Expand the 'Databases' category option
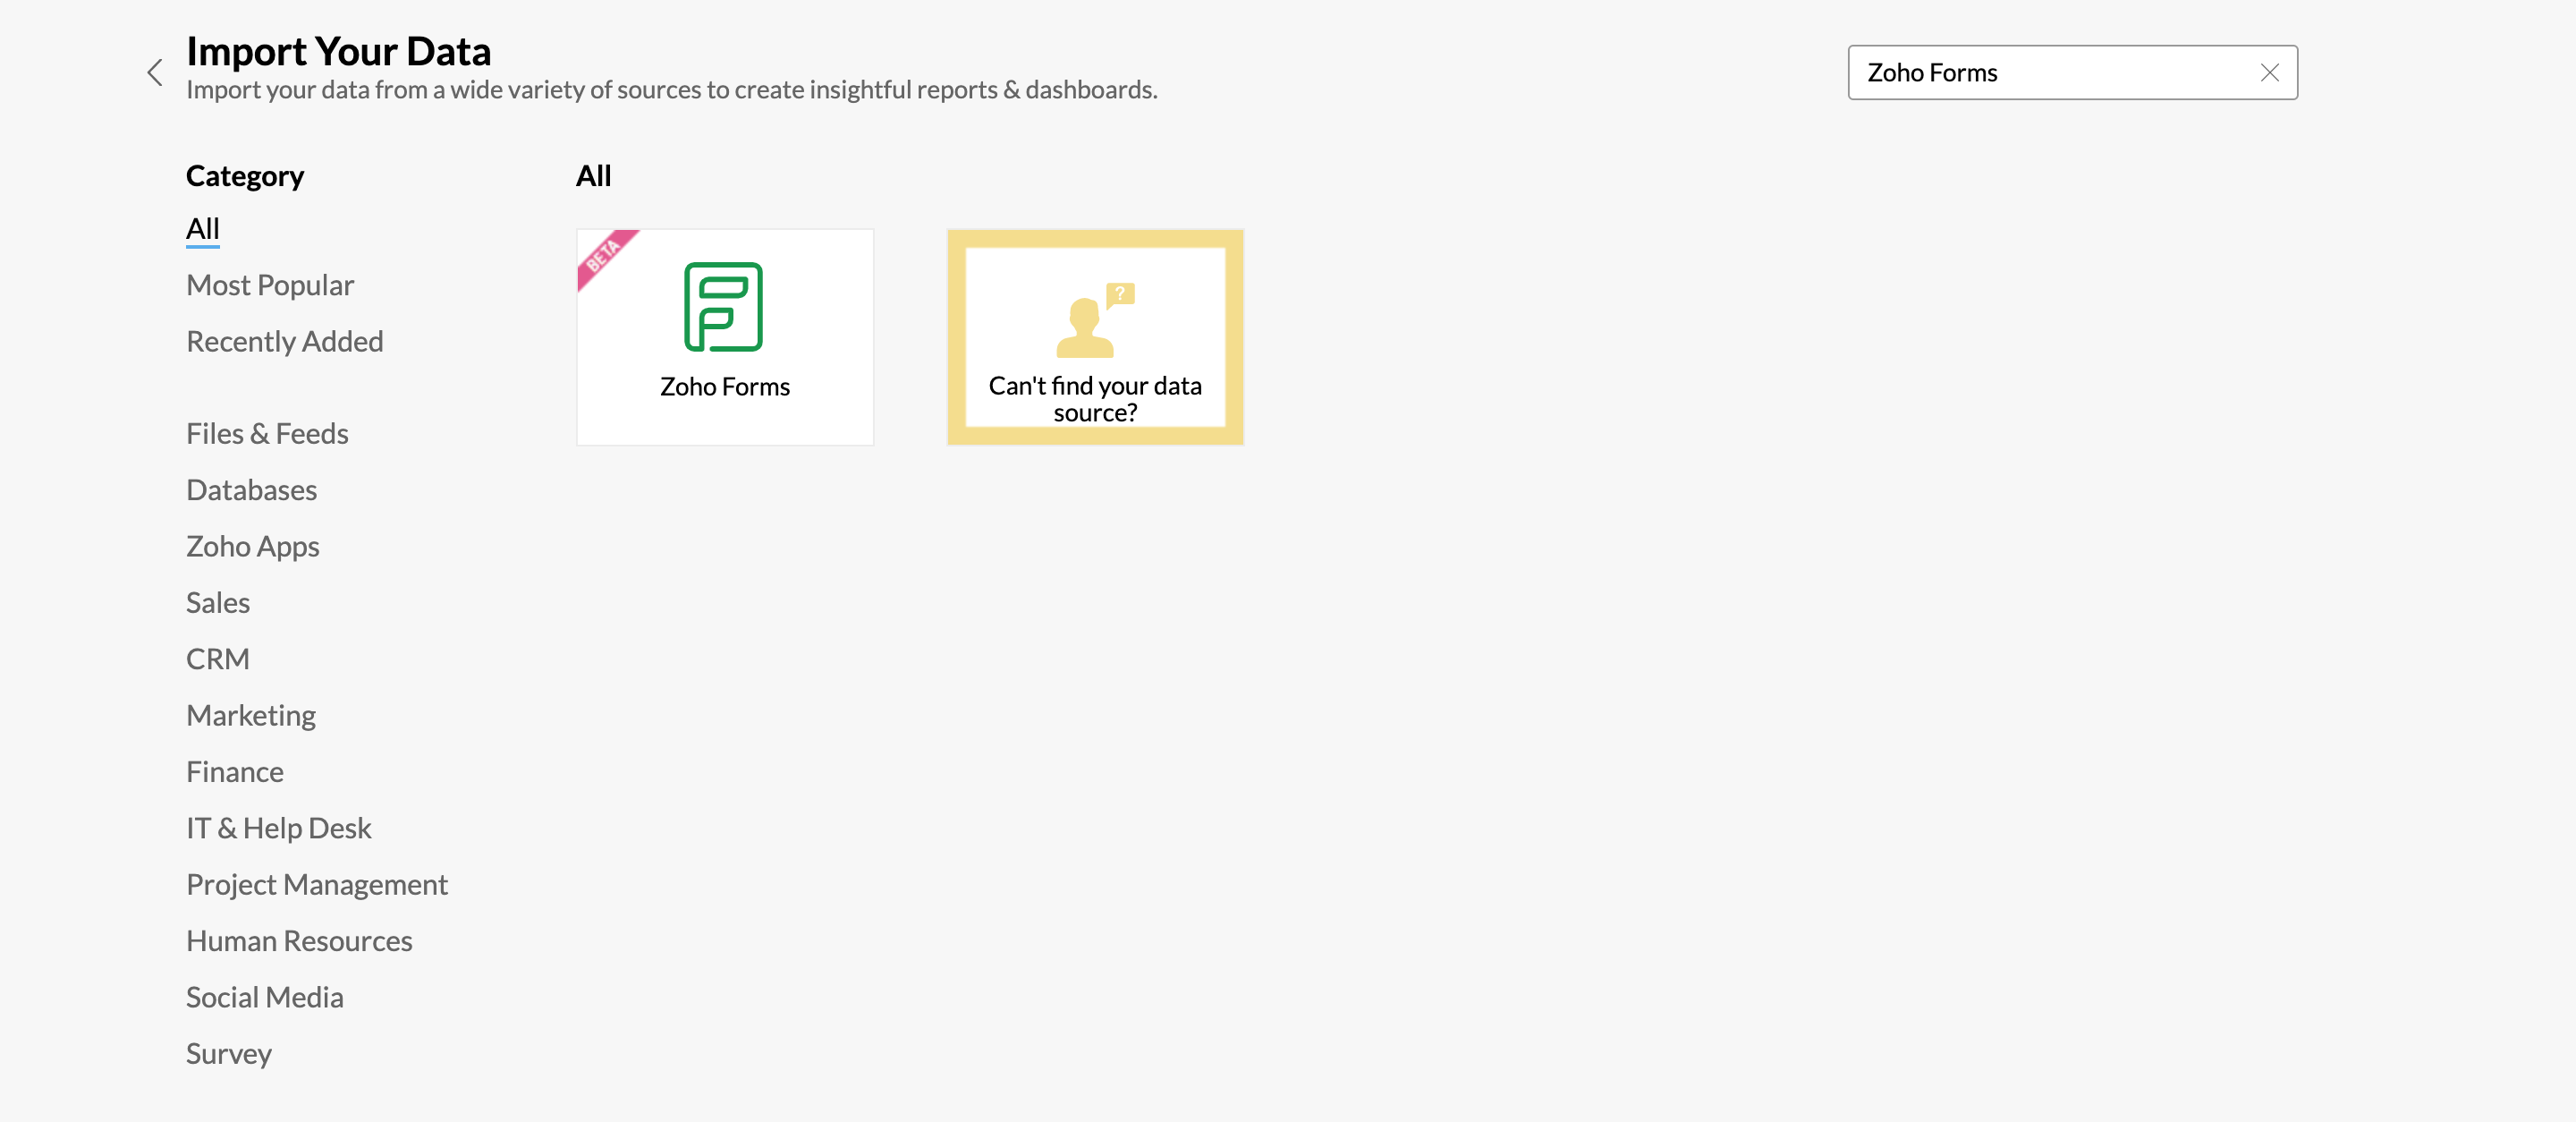Image resolution: width=2576 pixels, height=1122 pixels. click(250, 488)
